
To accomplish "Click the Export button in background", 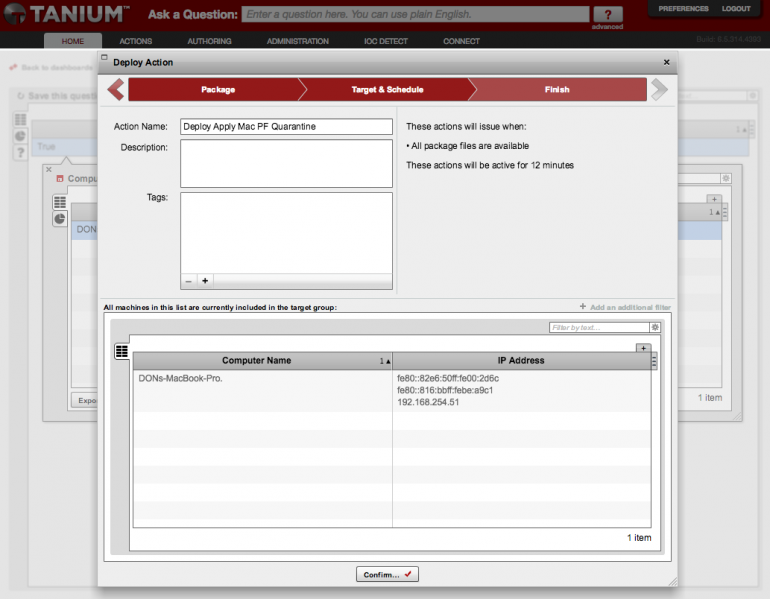I will [x=84, y=400].
